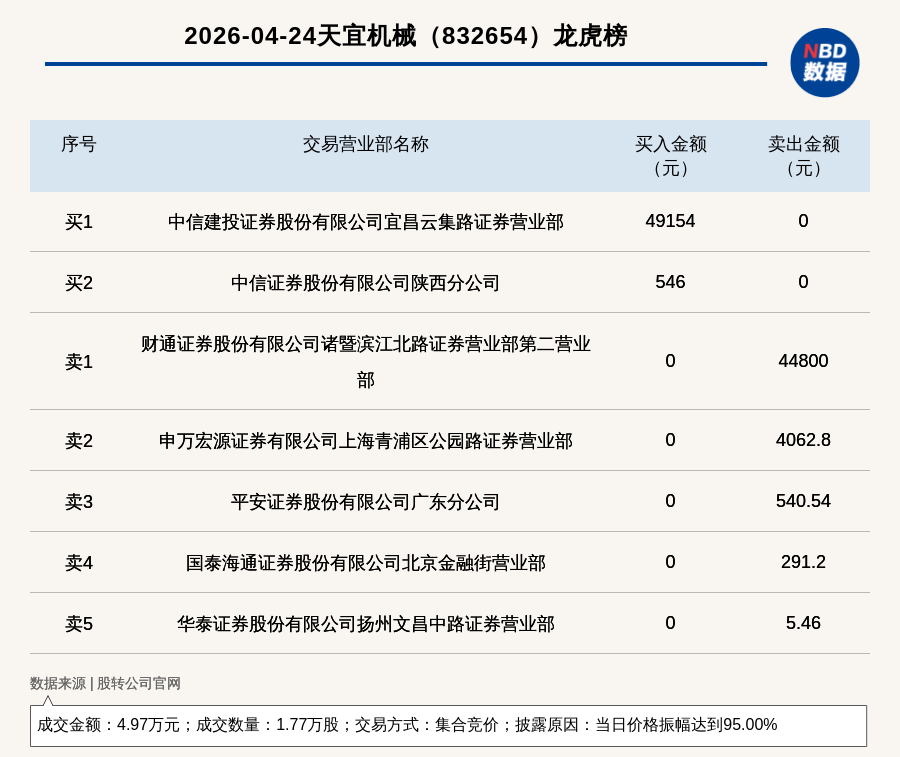This screenshot has width=900, height=757.
Task: Click the sell amount 291.2
Action: (x=804, y=562)
